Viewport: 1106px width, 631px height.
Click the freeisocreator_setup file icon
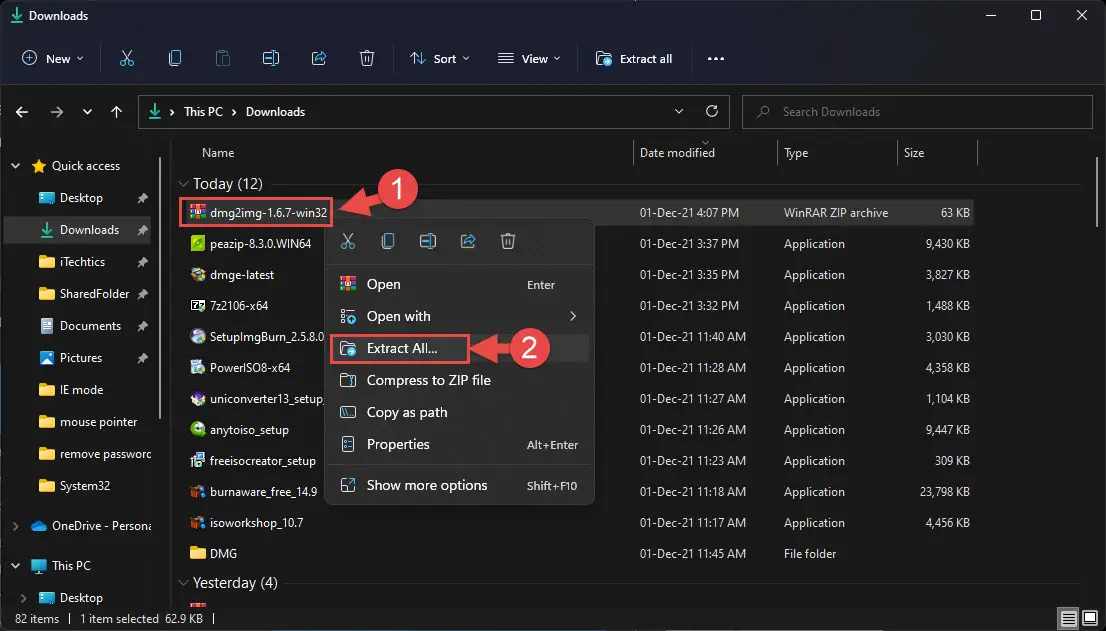198,460
